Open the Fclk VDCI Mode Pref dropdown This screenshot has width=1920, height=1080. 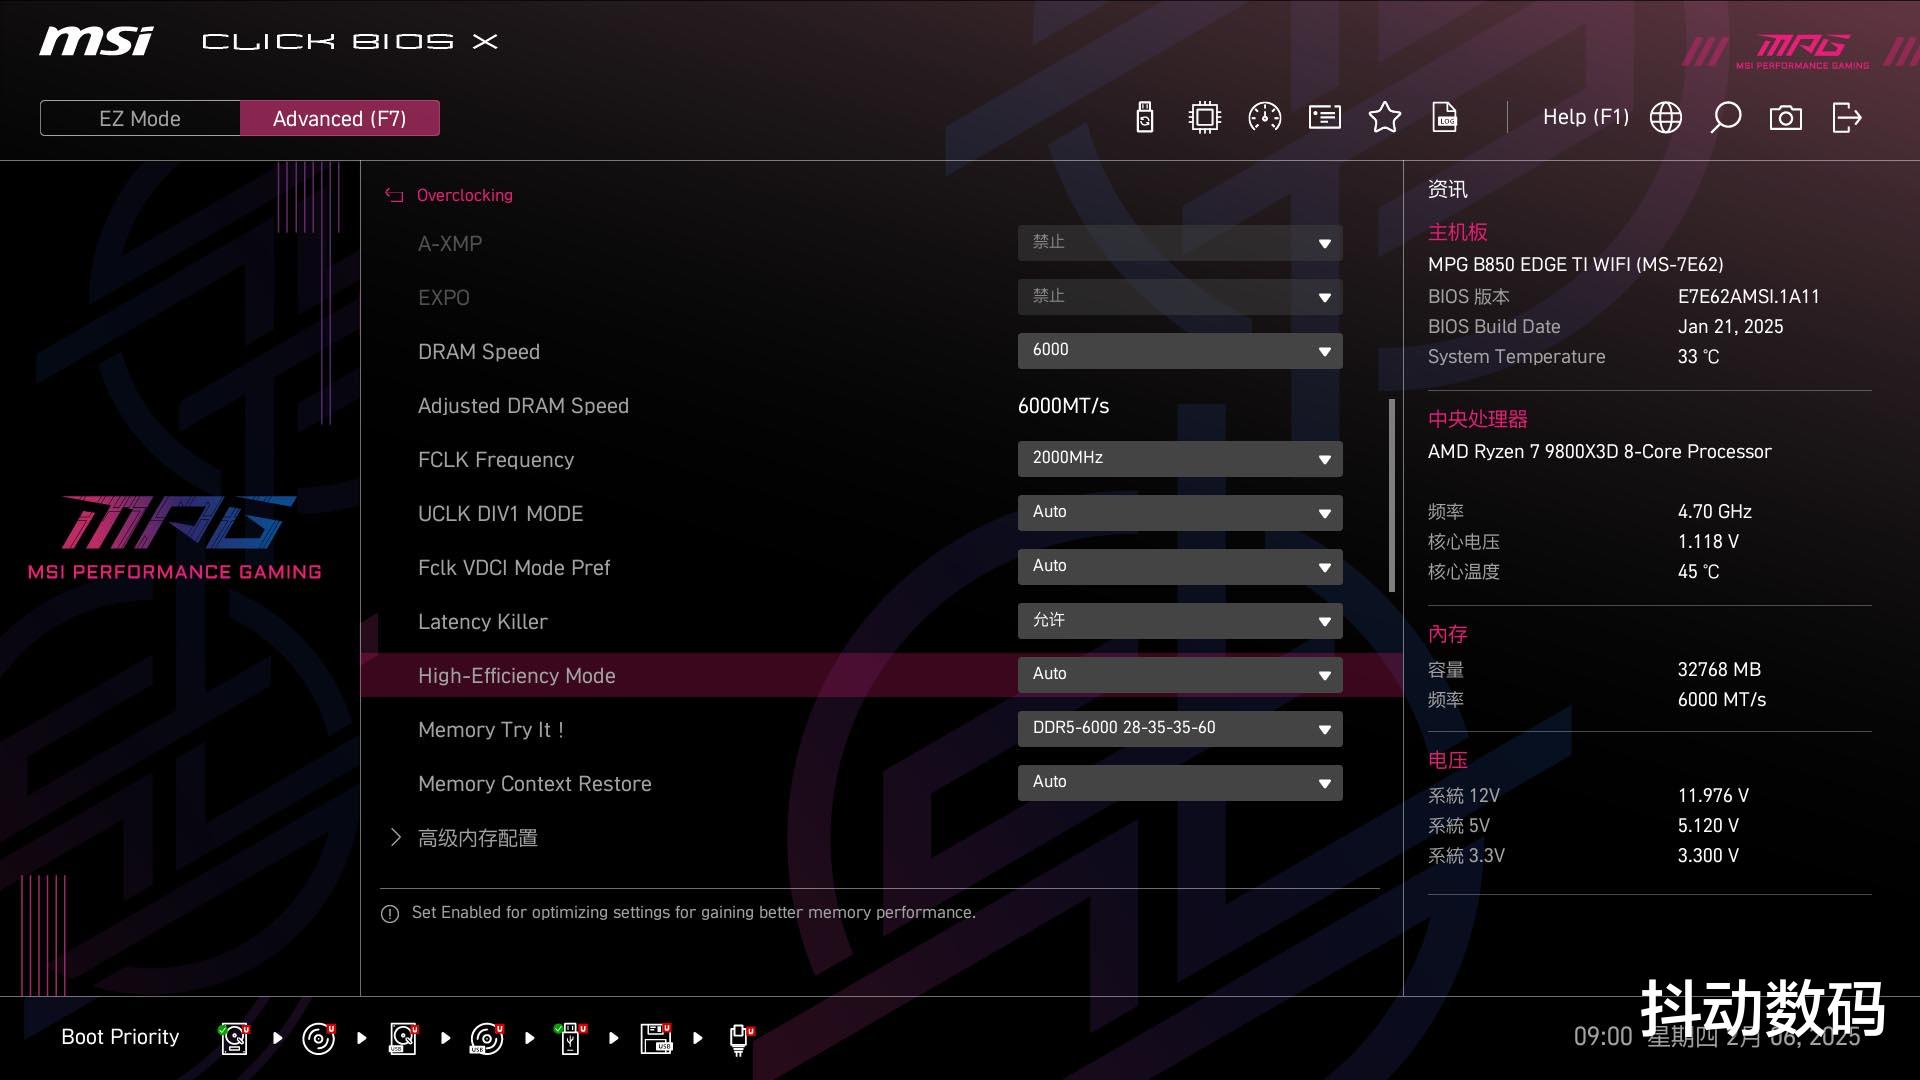coord(1180,567)
